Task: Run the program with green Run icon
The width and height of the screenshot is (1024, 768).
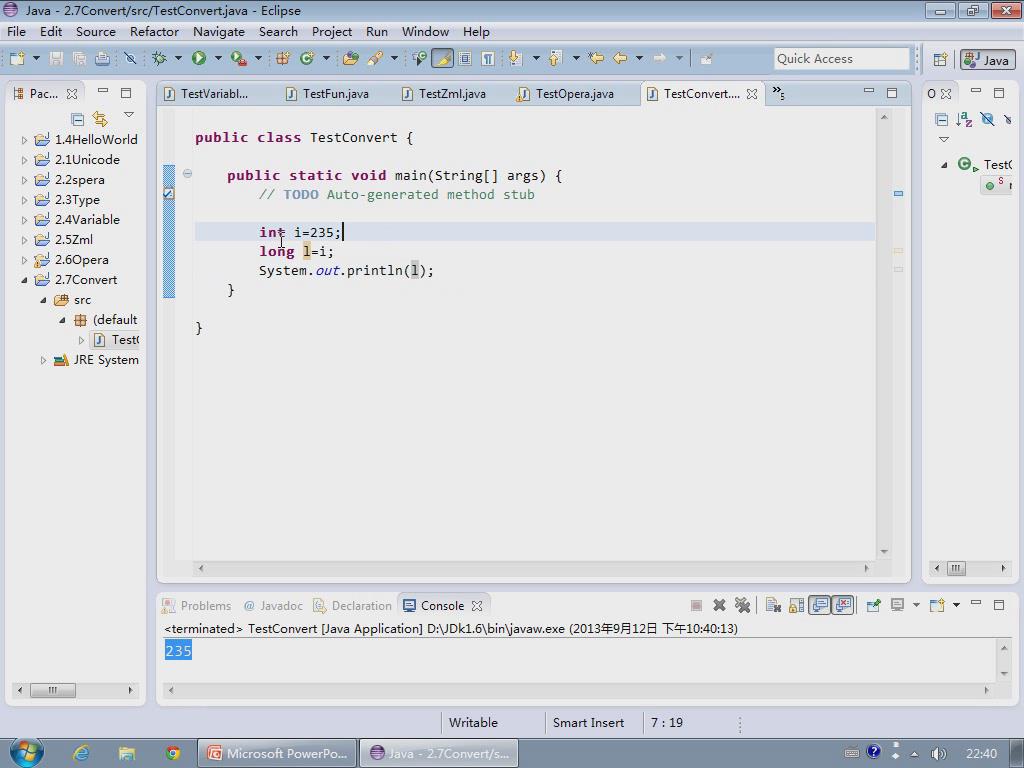Action: [199, 59]
